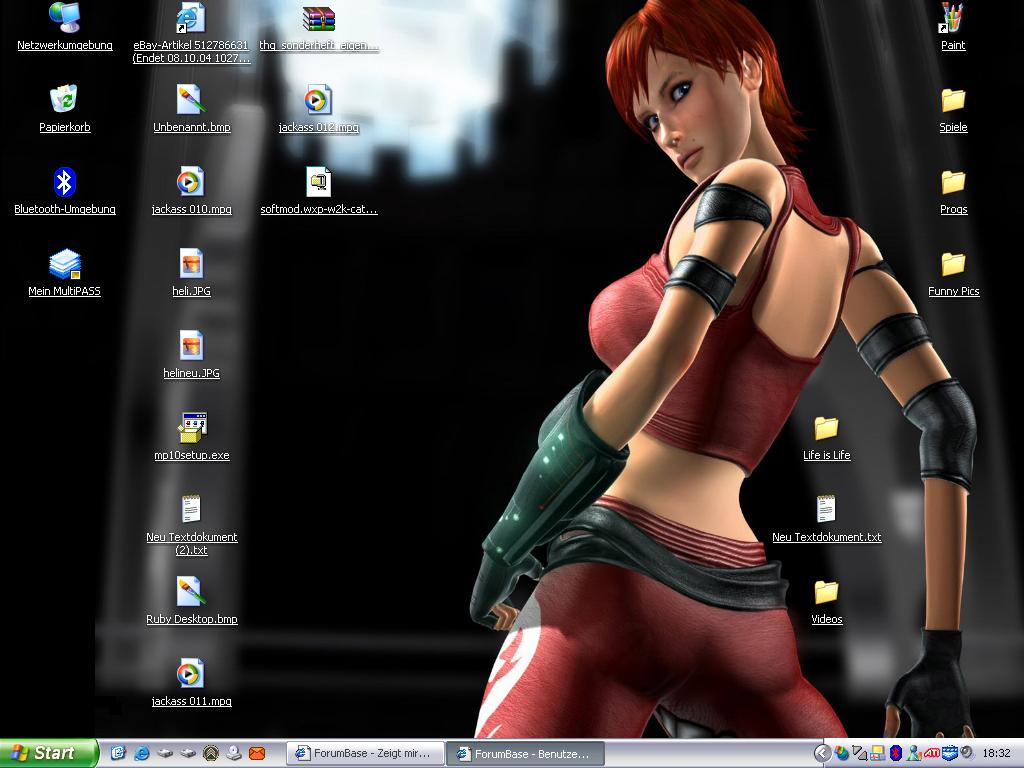Select the softmod.wxp-w2k-cat file icon
The image size is (1024, 768).
pyautogui.click(x=319, y=182)
